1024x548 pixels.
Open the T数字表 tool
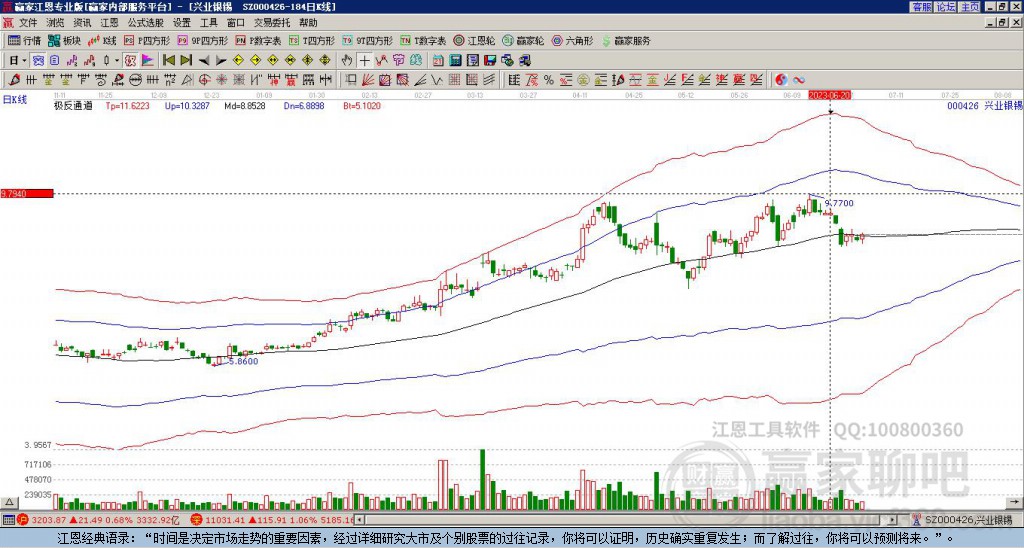coord(423,40)
